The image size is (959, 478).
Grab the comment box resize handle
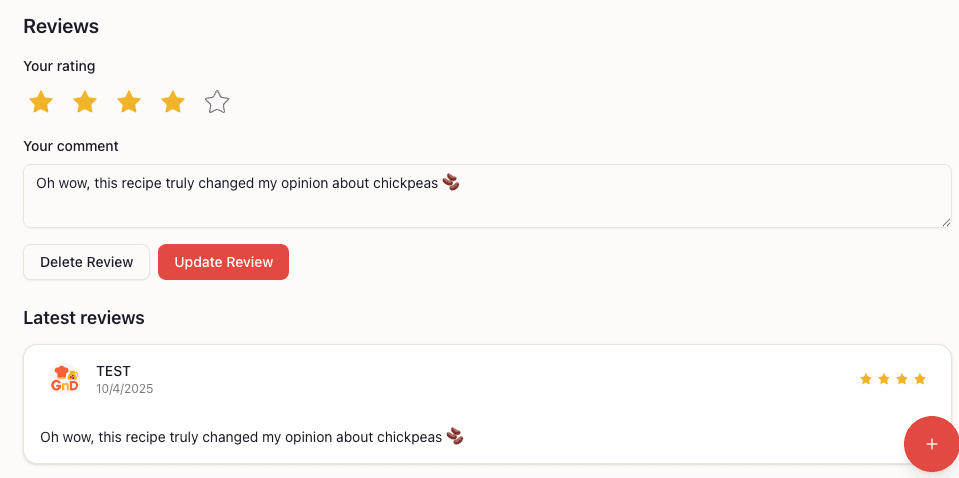tap(945, 222)
